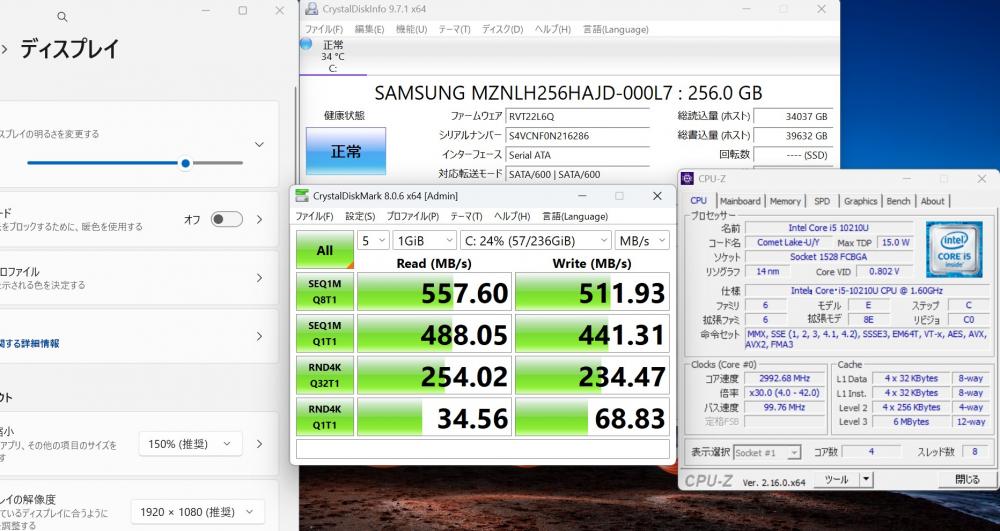Screen dimensions: 1000x531
Task: Click the ツール button in CPU-Z
Action: [x=836, y=479]
